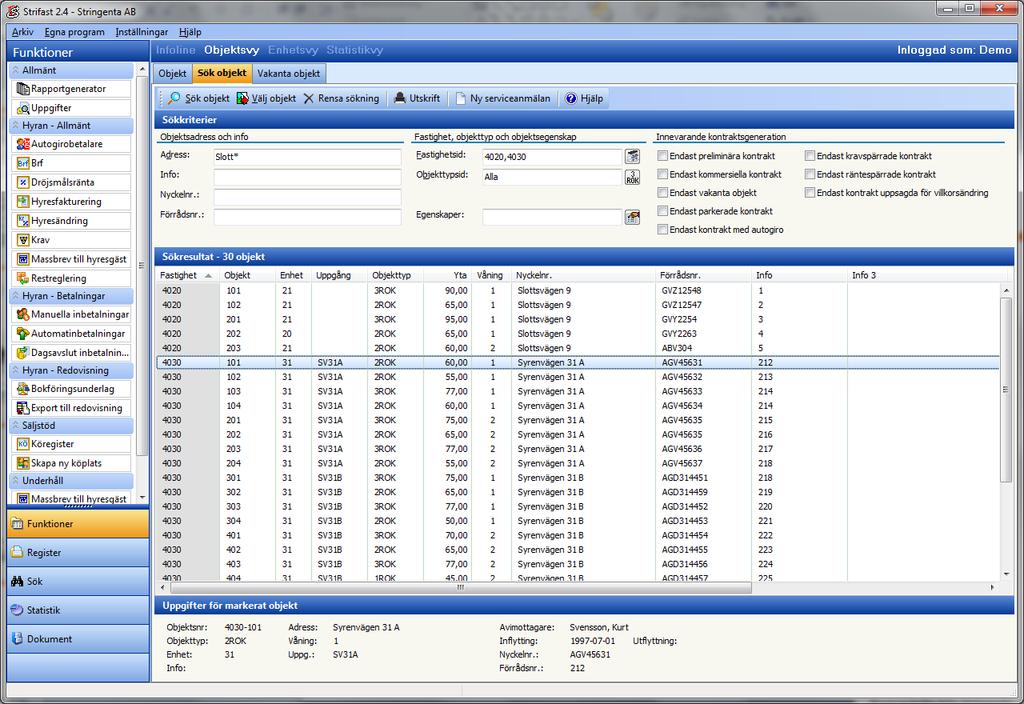Focus the Nyckelnr. search field
This screenshot has height=704, width=1024.
point(308,197)
